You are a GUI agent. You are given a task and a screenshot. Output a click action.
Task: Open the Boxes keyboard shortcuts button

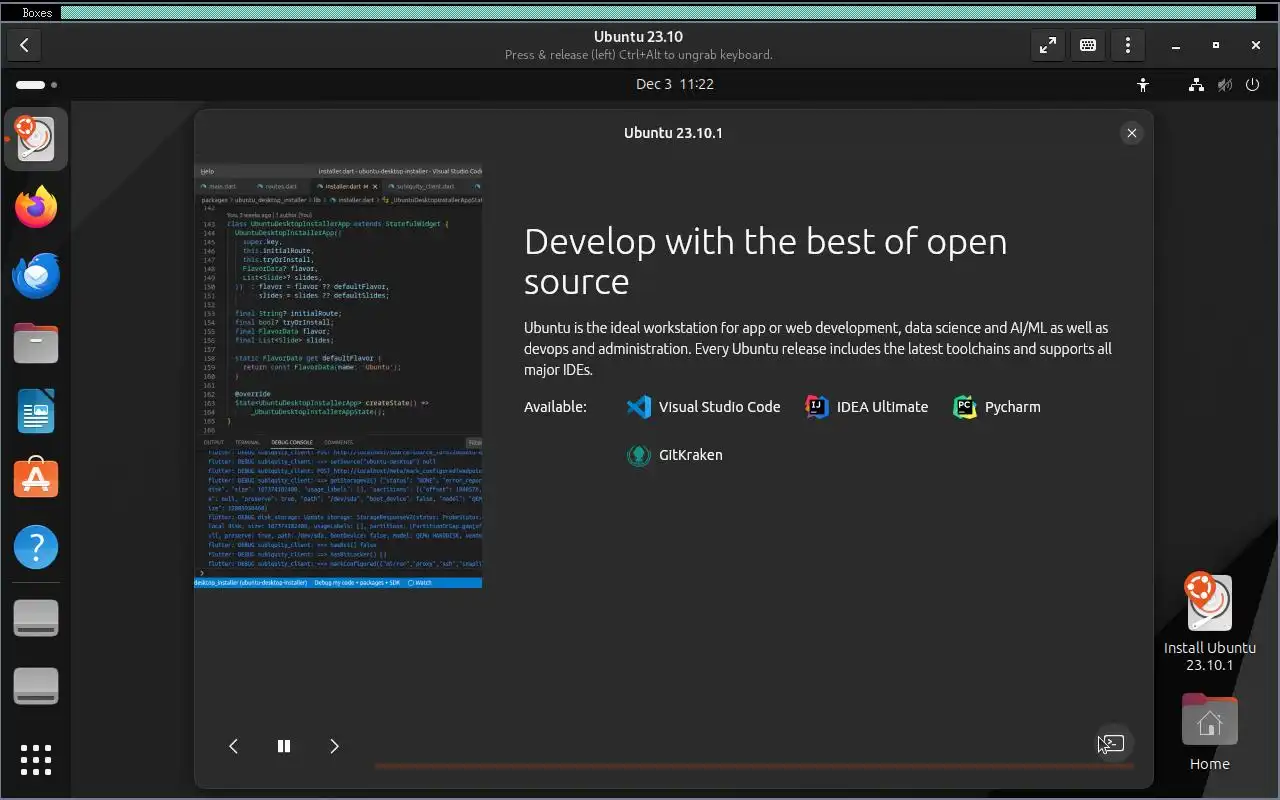[1088, 45]
